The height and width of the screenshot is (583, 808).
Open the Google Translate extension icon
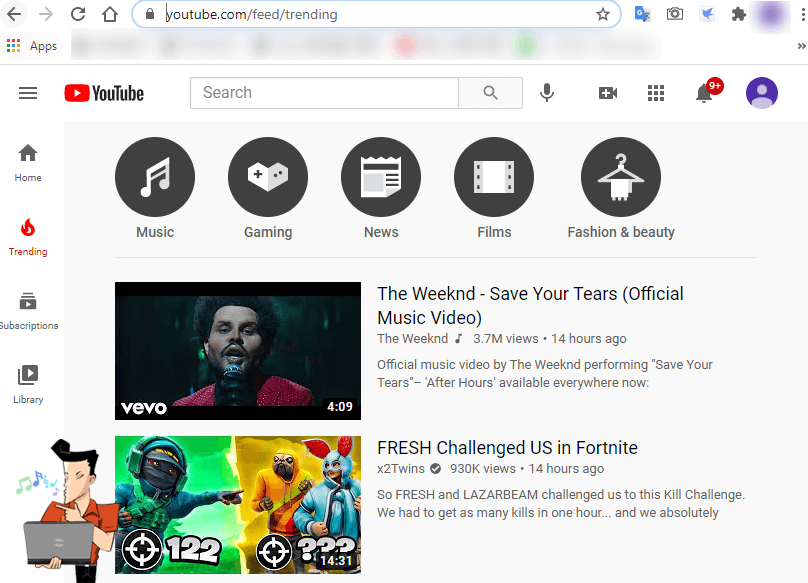coord(642,14)
